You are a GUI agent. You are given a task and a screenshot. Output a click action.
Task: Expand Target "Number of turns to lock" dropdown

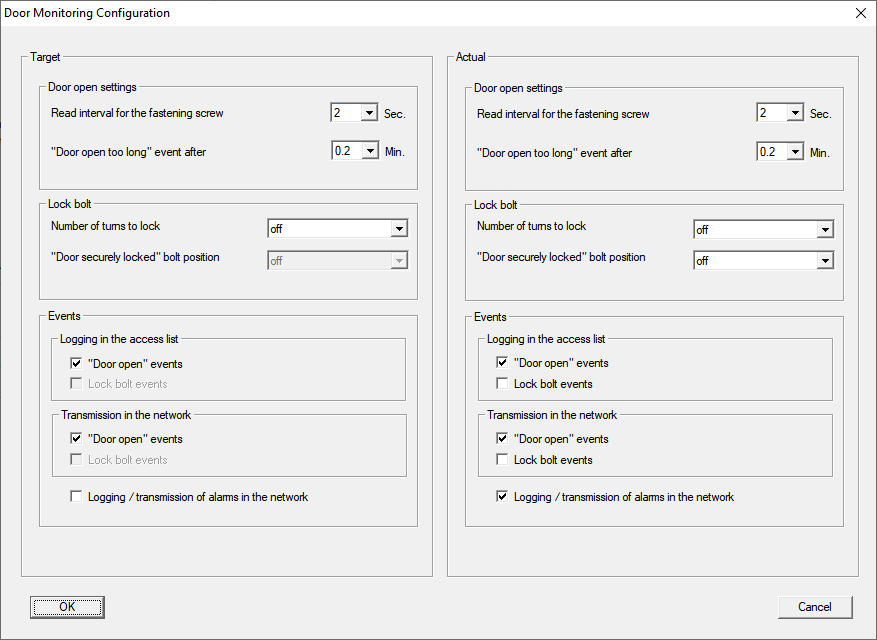(399, 229)
